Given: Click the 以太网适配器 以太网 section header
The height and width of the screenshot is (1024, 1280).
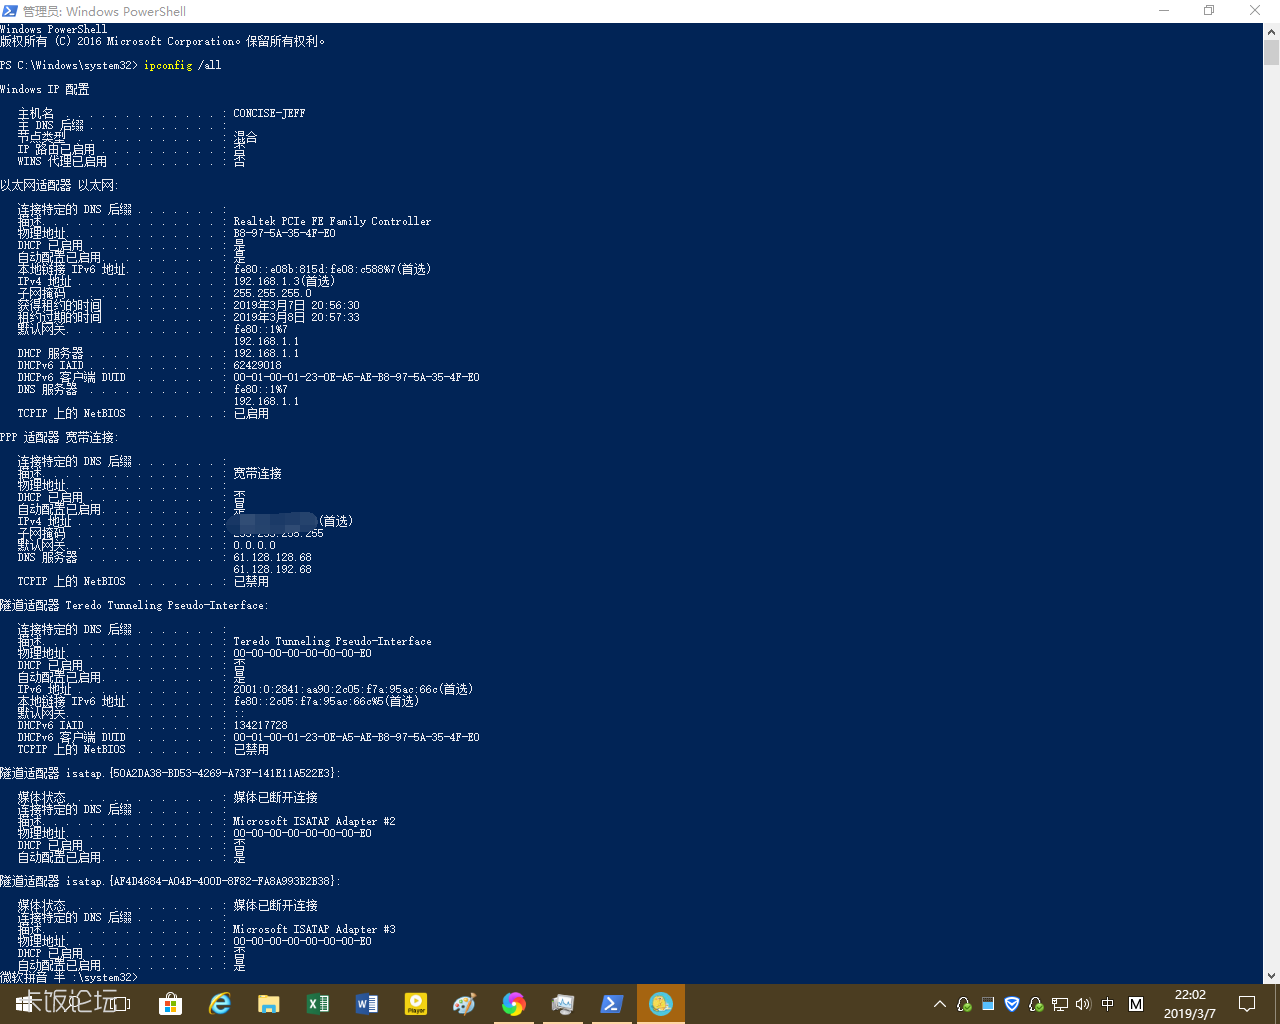Looking at the screenshot, I should click(59, 185).
